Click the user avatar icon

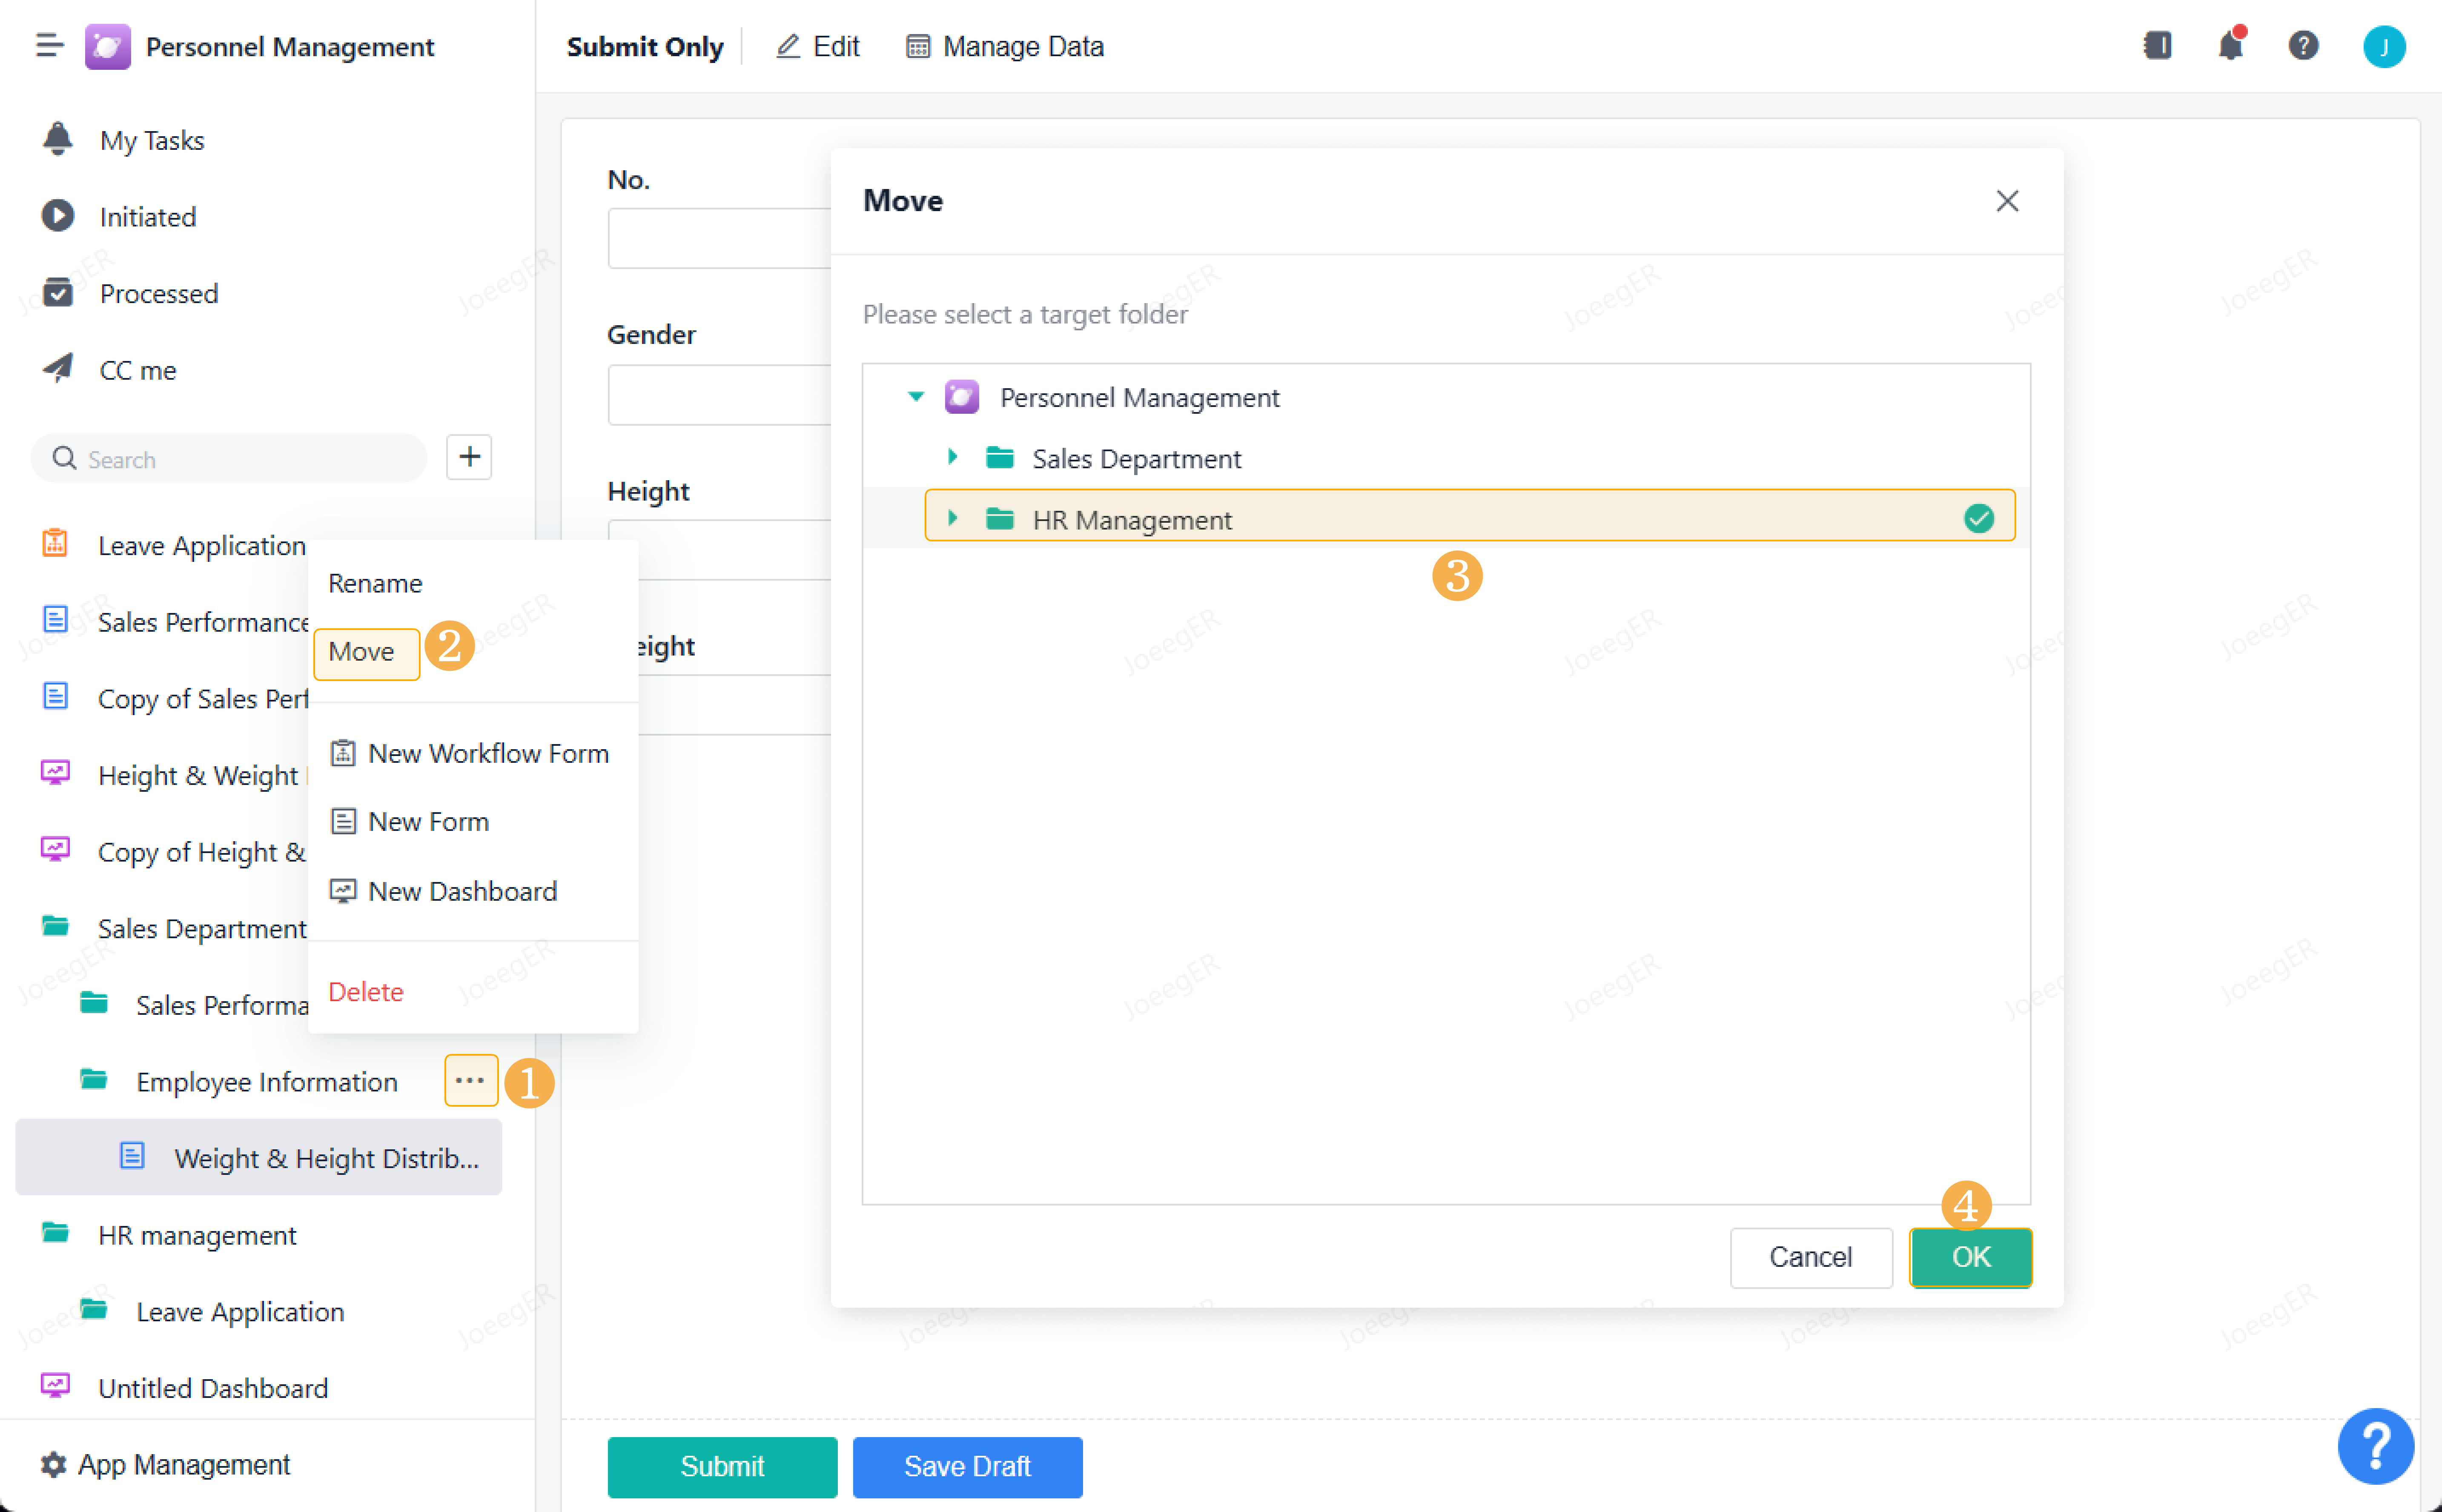[x=2386, y=45]
